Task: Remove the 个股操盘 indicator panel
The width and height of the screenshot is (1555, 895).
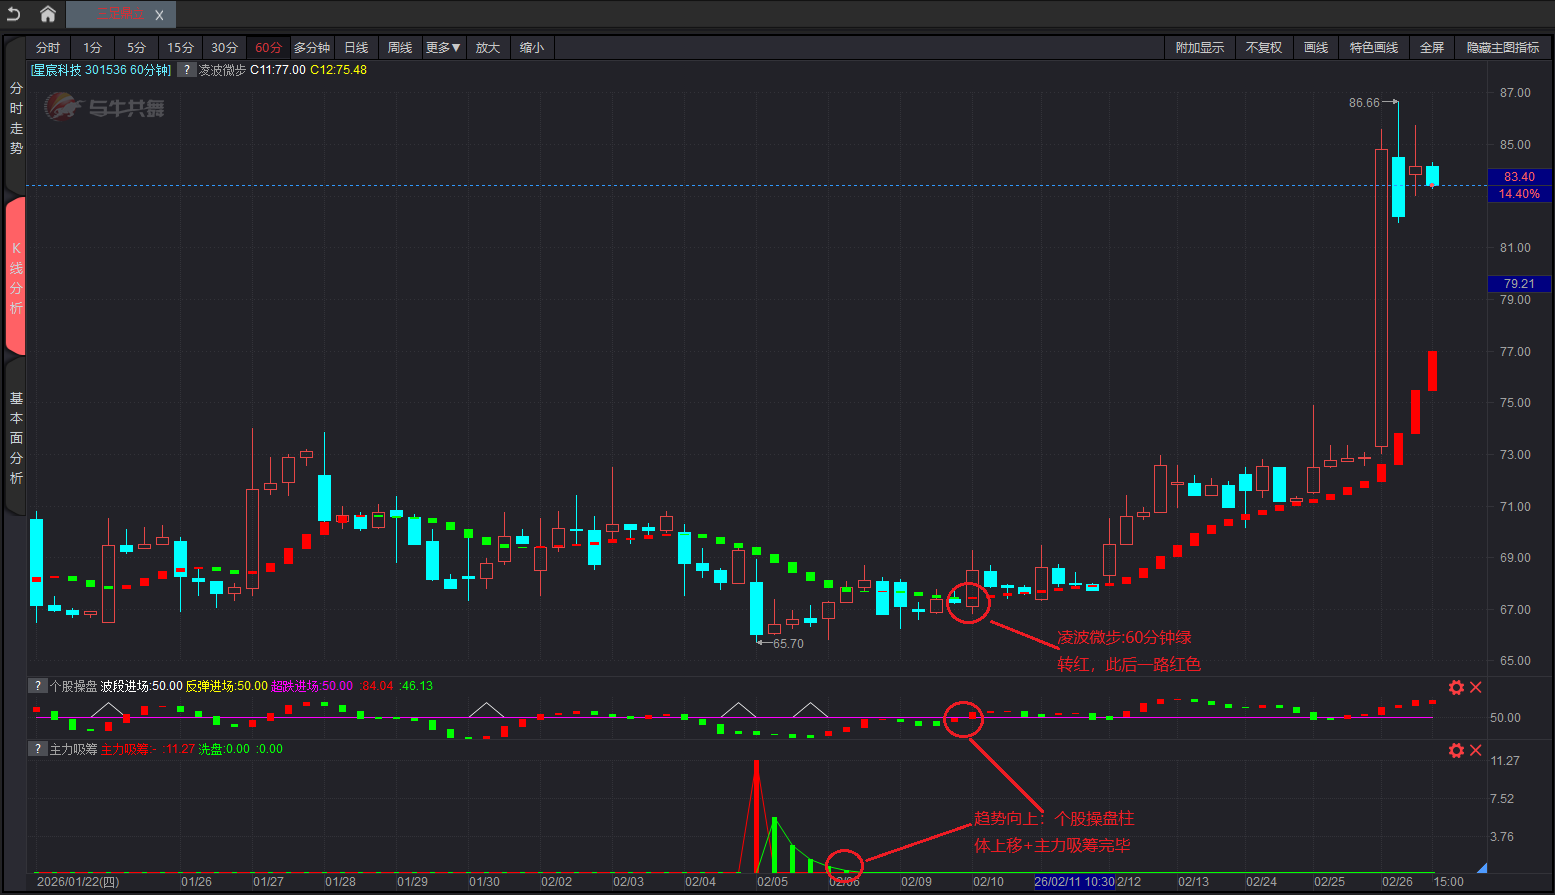Action: coord(1475,687)
